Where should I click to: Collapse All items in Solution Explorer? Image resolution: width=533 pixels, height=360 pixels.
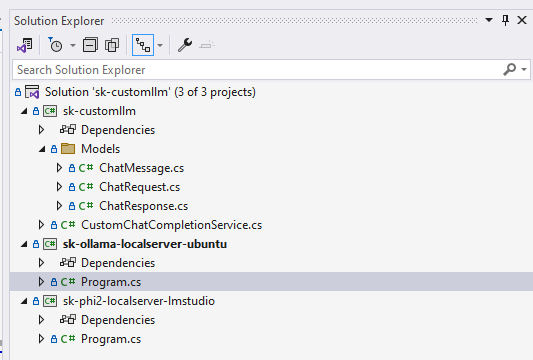pyautogui.click(x=90, y=45)
